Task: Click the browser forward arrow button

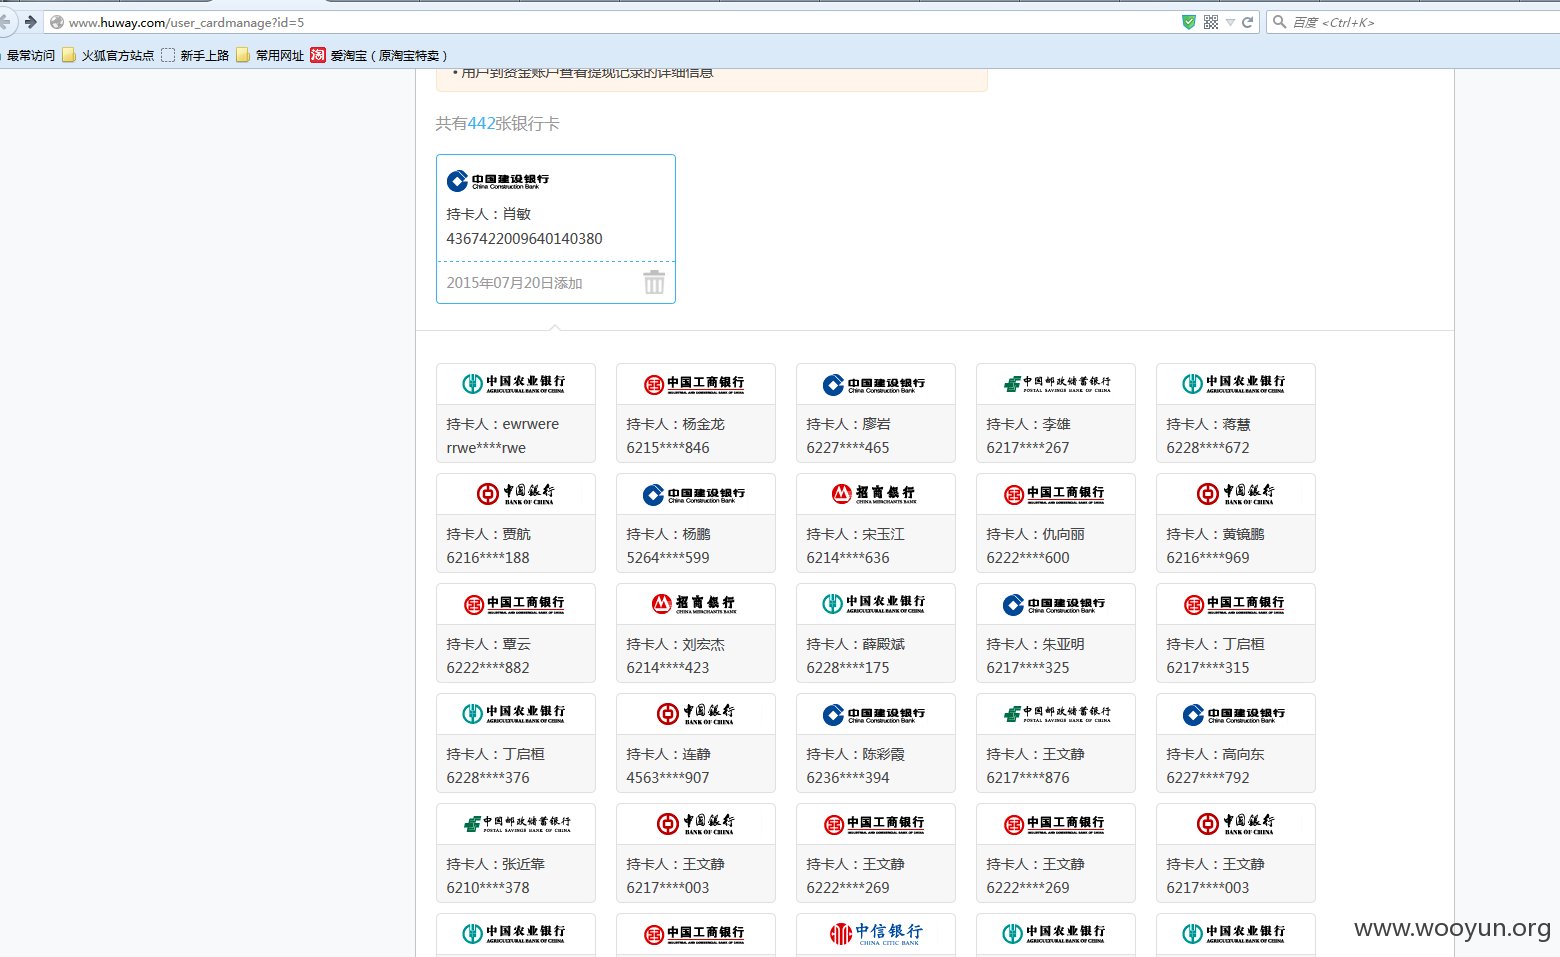Action: click(x=30, y=21)
